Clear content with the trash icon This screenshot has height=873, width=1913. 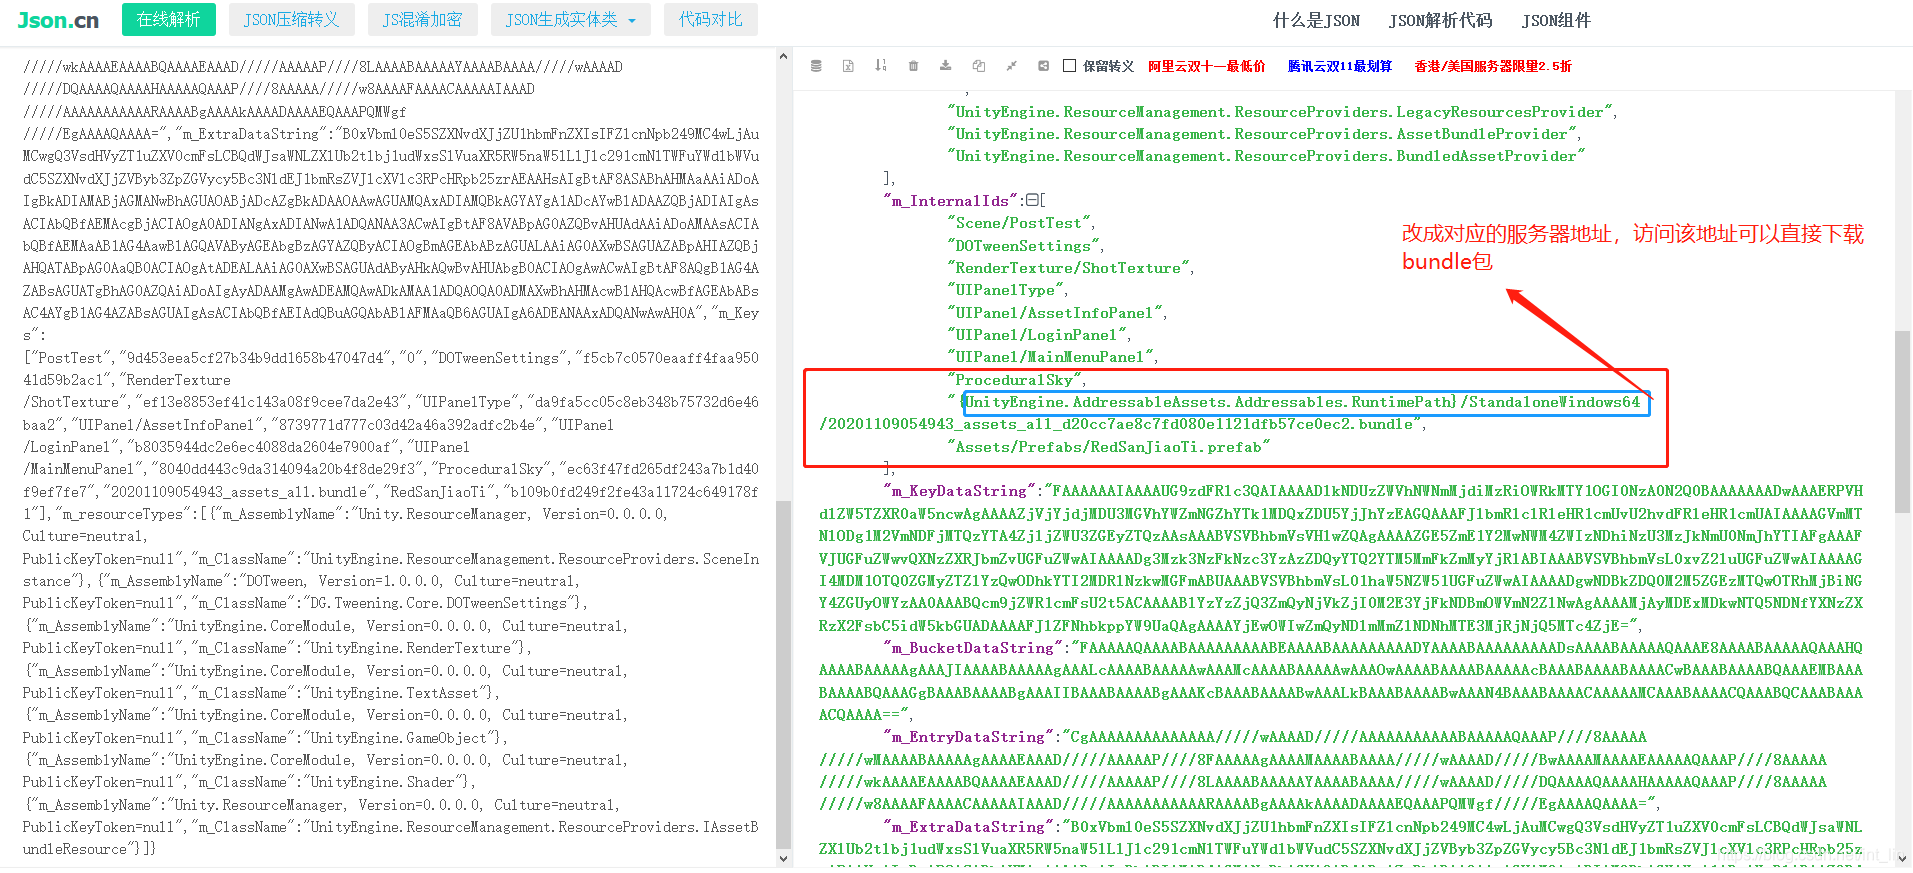[913, 66]
